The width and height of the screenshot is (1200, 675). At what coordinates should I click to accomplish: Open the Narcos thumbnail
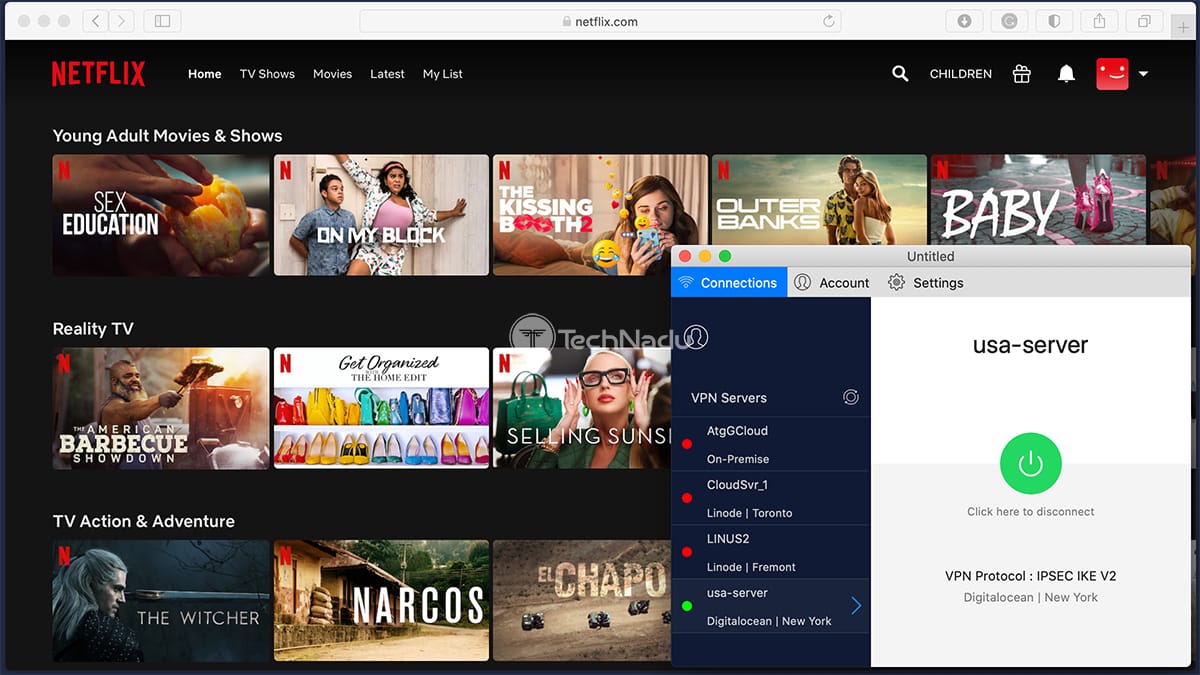381,601
